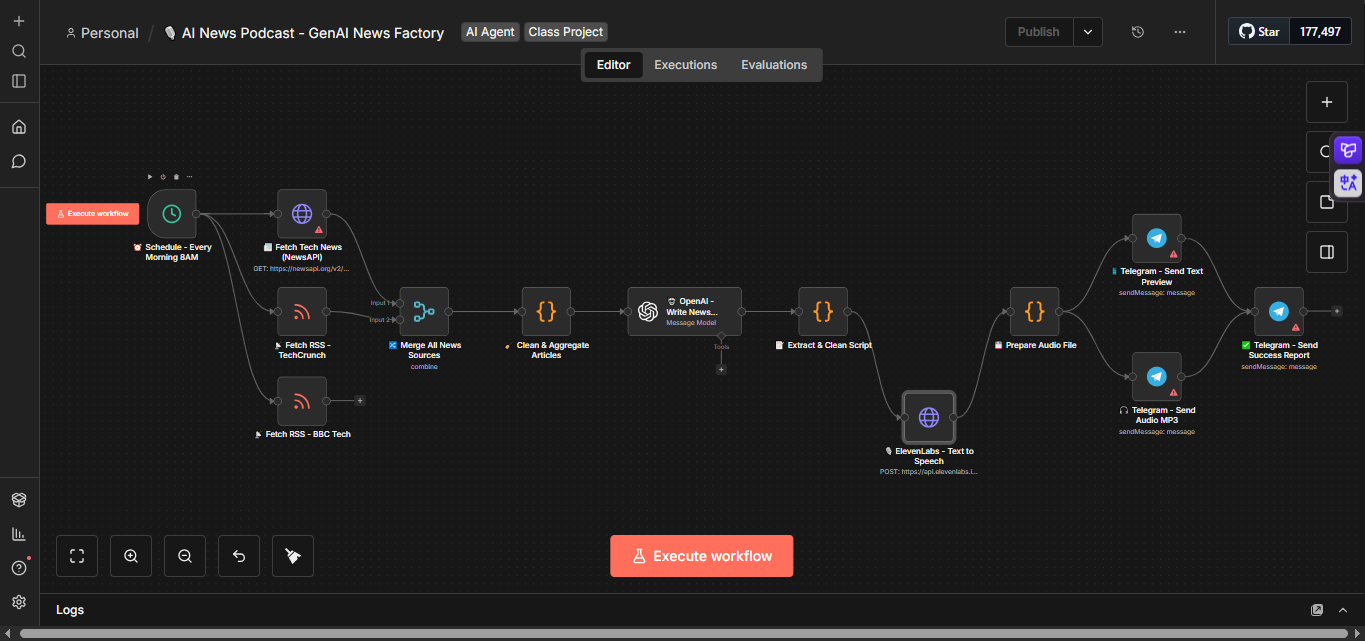
Task: Go to Home overview icon
Action: pyautogui.click(x=19, y=127)
